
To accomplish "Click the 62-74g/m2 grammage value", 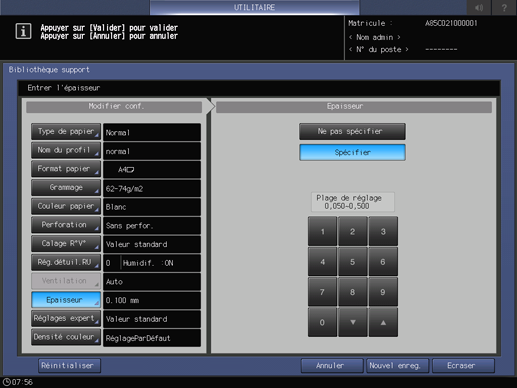I will coord(152,188).
